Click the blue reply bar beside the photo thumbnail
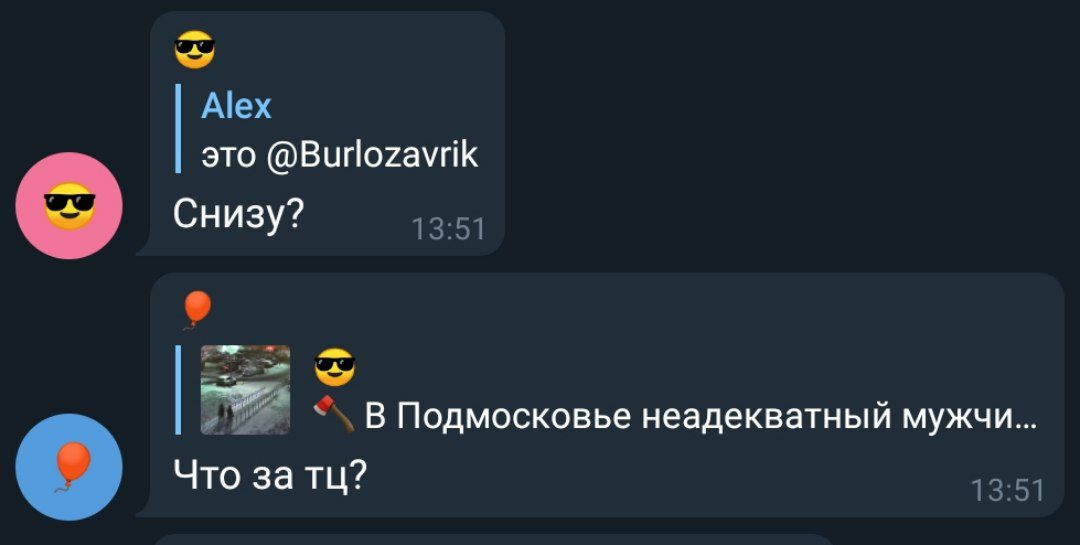Viewport: 1080px width, 545px height. coord(178,390)
